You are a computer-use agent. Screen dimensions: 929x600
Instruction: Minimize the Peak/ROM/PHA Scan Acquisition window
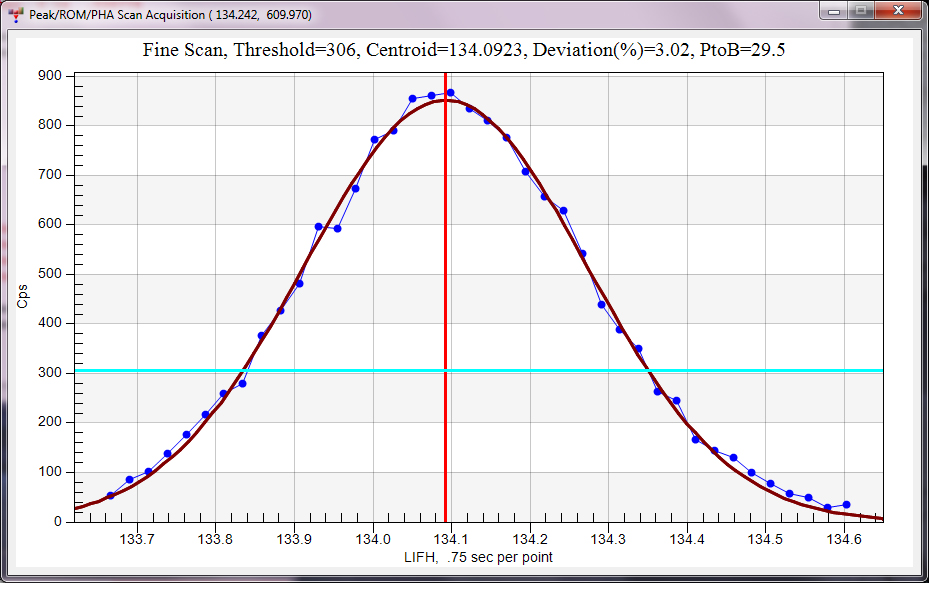834,10
